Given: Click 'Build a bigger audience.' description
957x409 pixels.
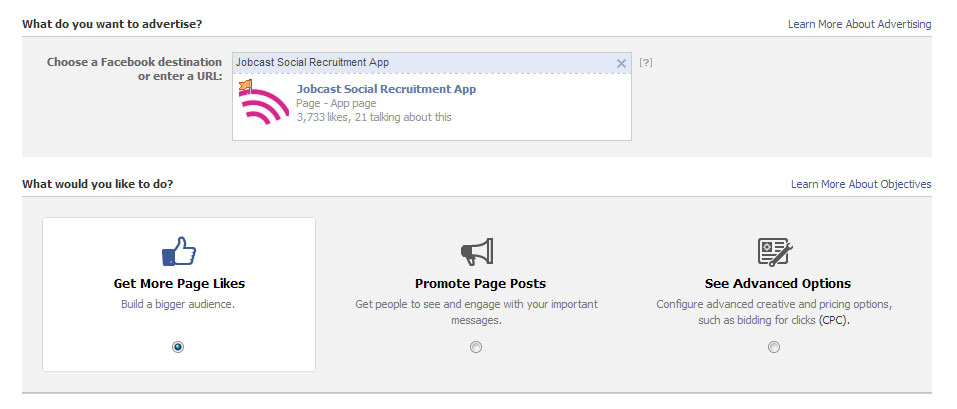Looking at the screenshot, I should [x=178, y=304].
